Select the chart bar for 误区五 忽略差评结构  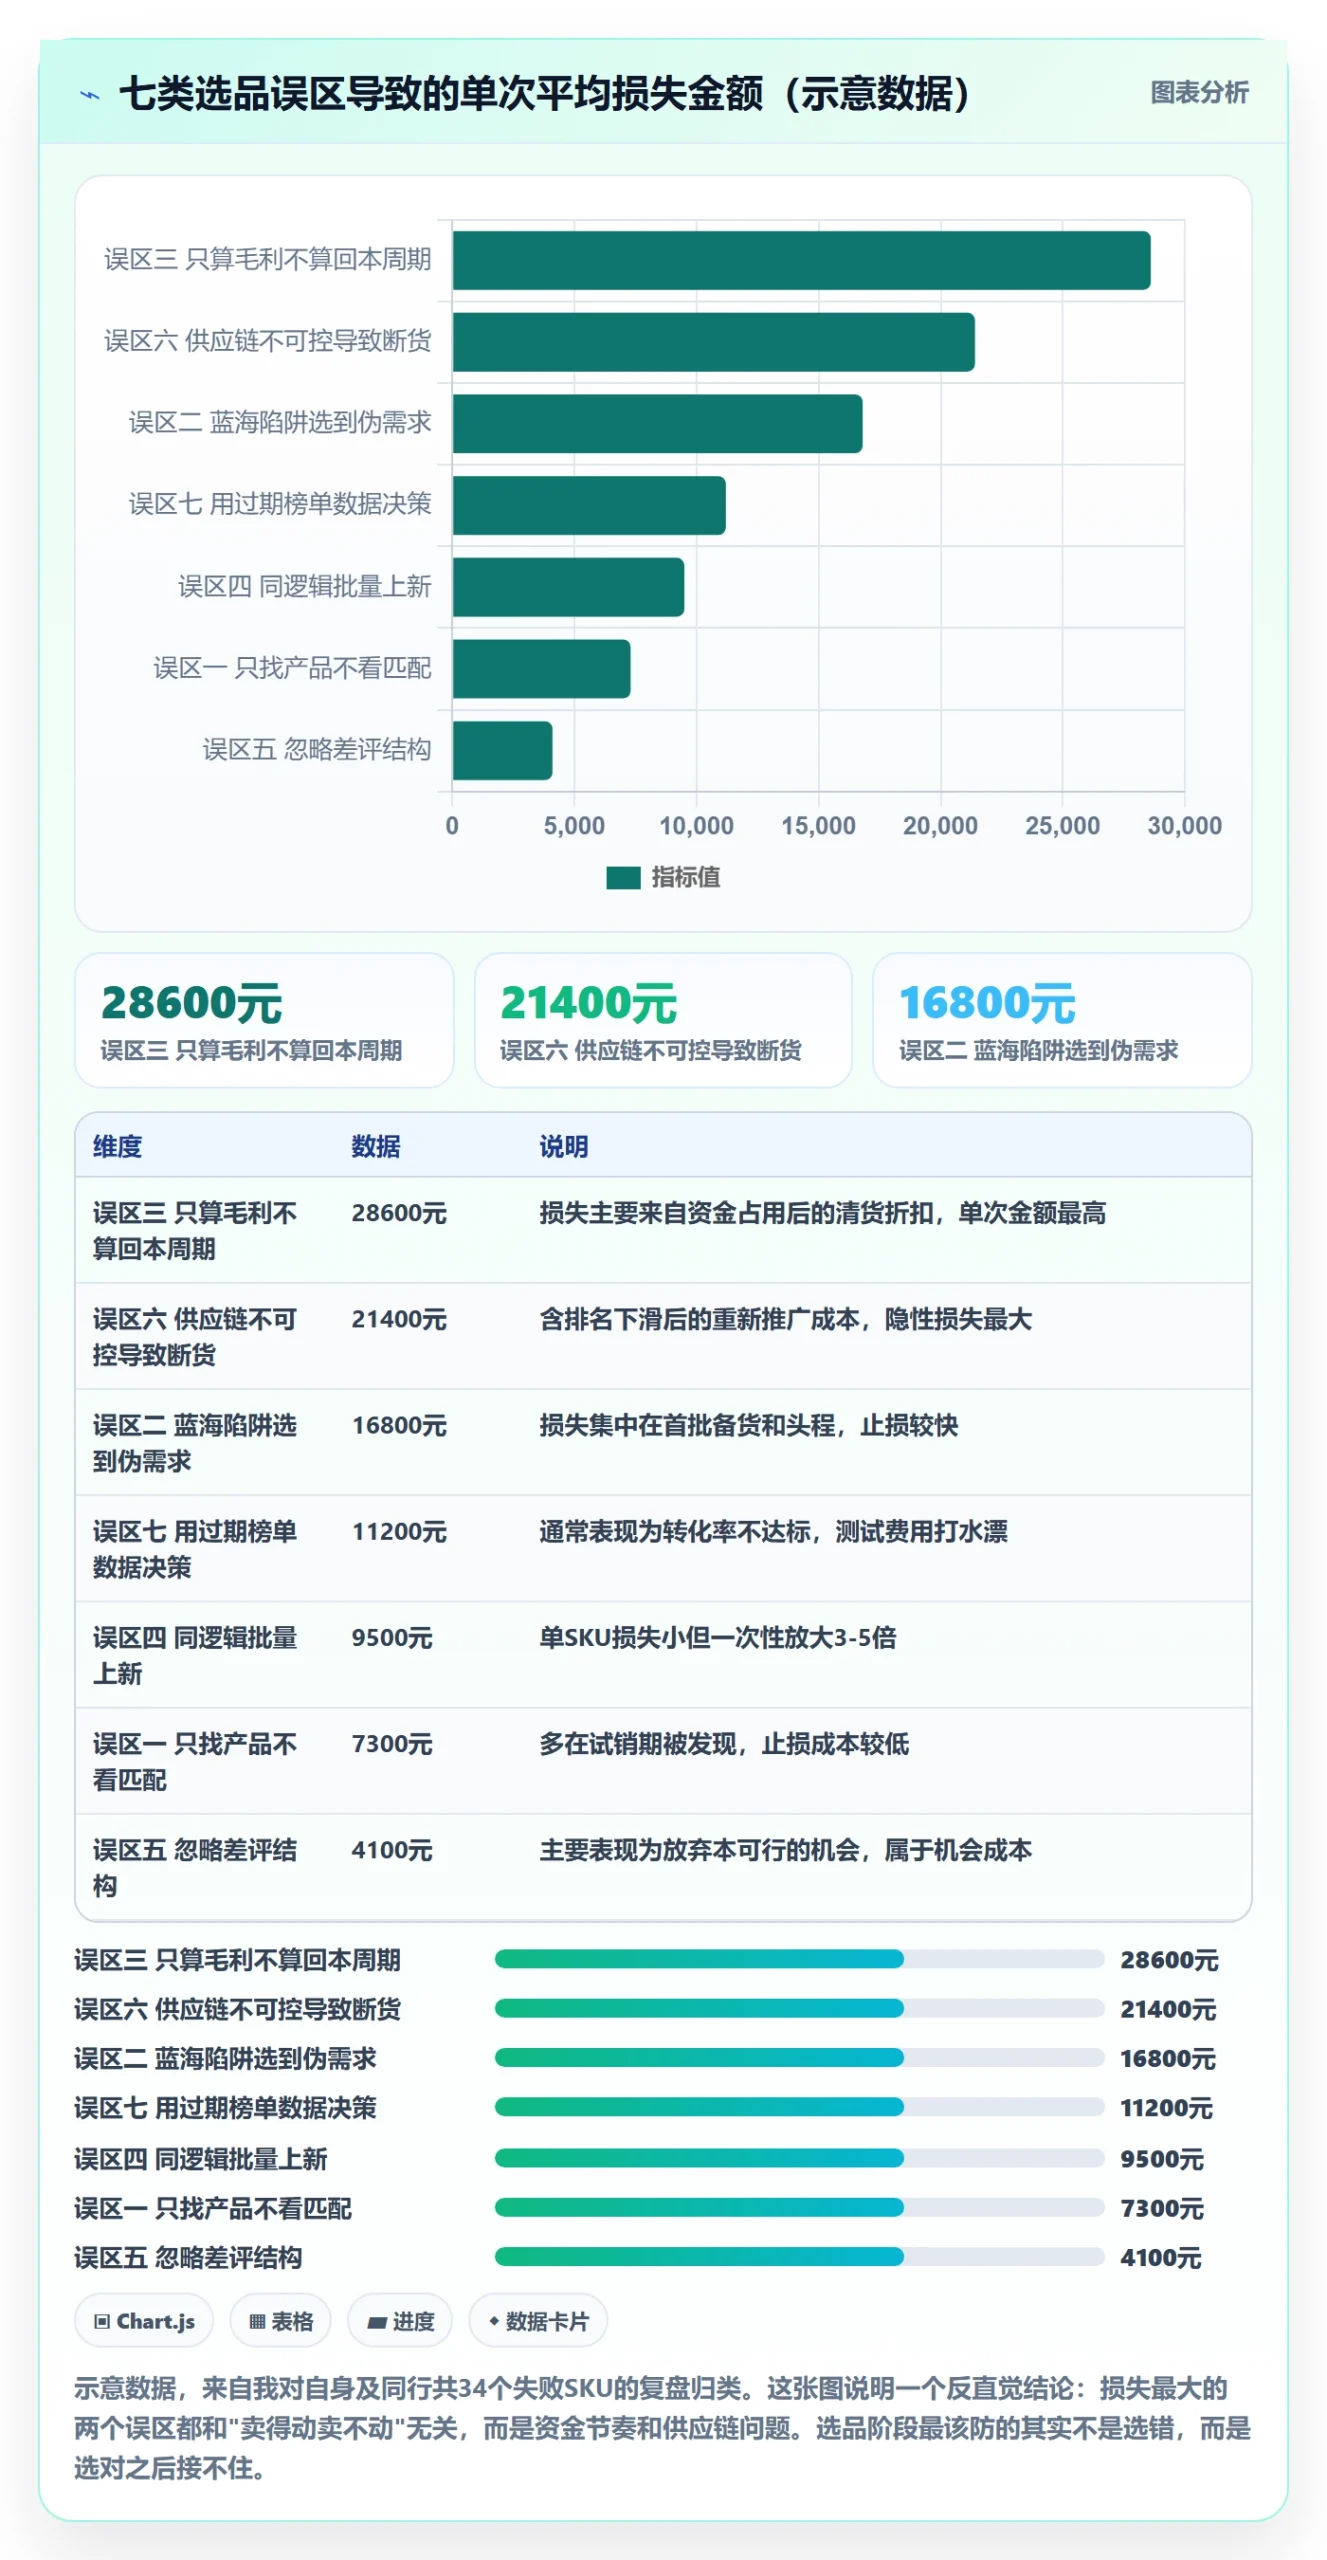tap(502, 750)
